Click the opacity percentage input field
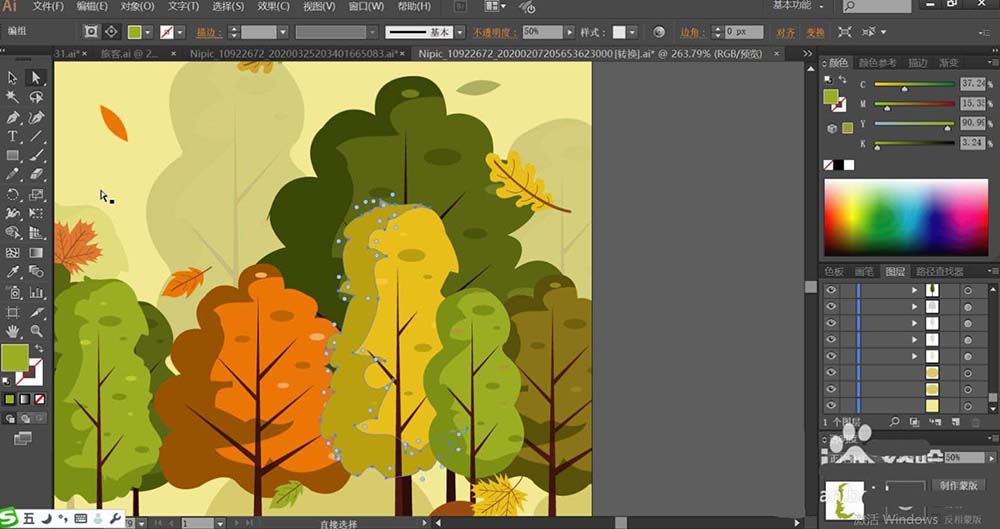 543,32
